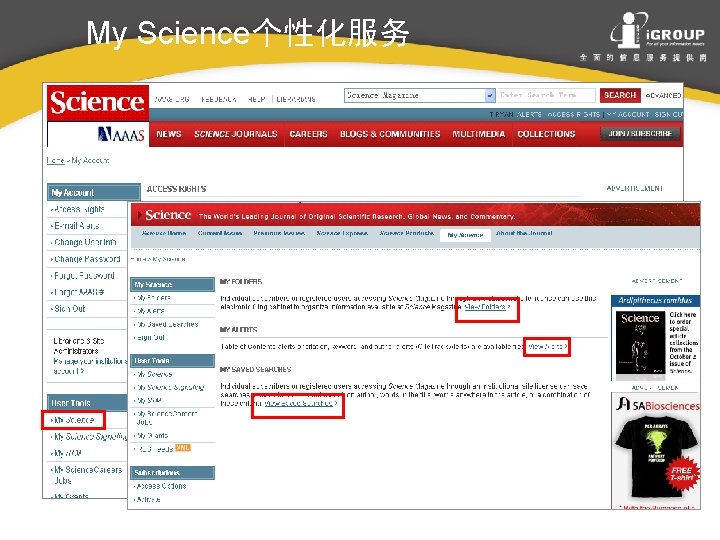Open the LIBRARIANS link in the top bar

click(x=296, y=99)
